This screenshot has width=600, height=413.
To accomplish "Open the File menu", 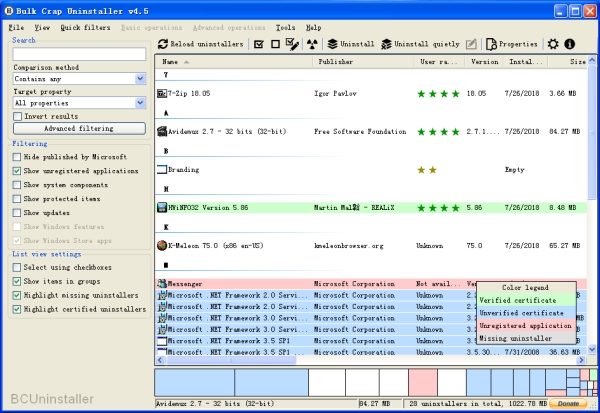I will pyautogui.click(x=16, y=28).
